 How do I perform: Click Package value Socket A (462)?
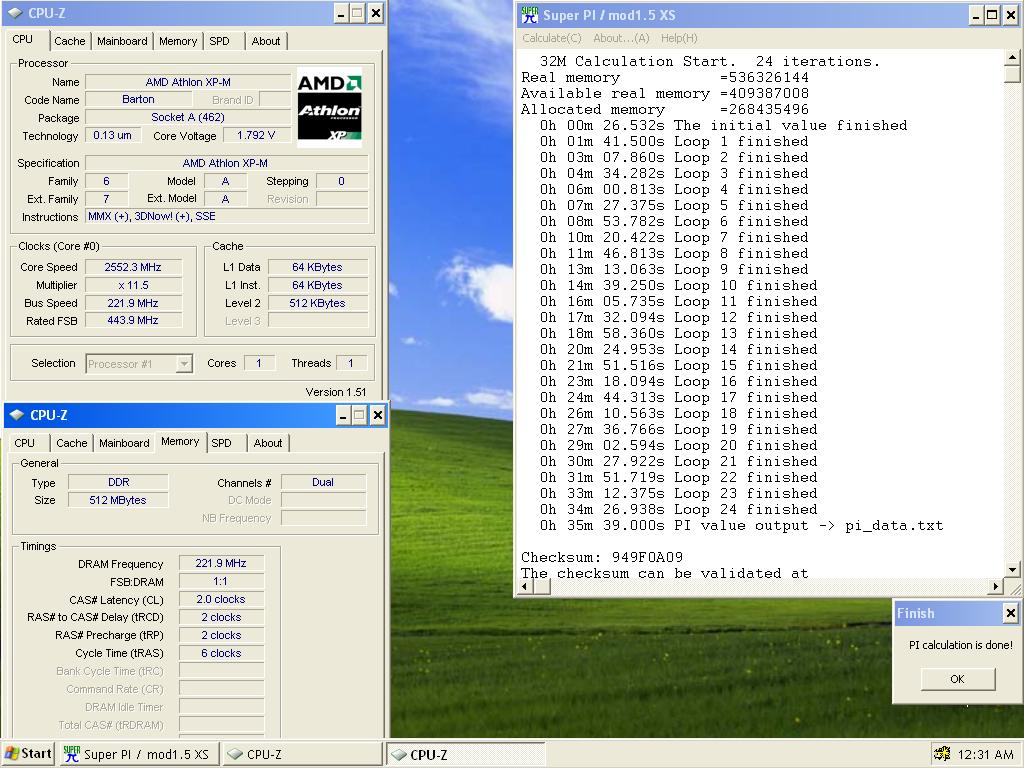[188, 118]
